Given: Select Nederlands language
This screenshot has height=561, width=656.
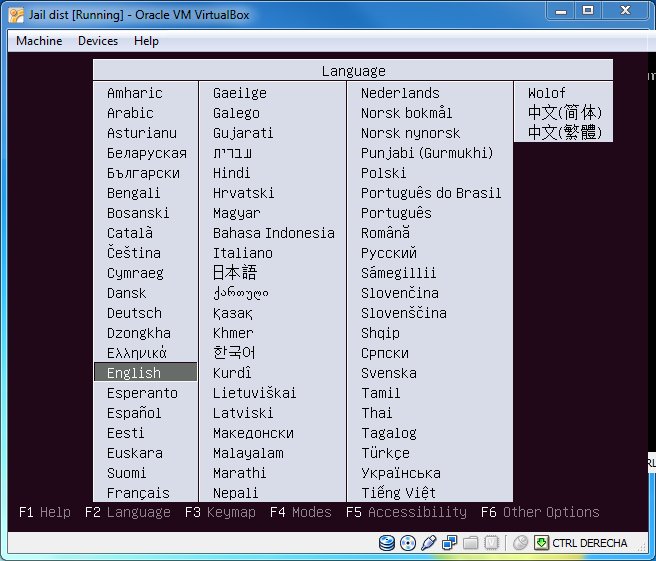Looking at the screenshot, I should click(x=400, y=93).
